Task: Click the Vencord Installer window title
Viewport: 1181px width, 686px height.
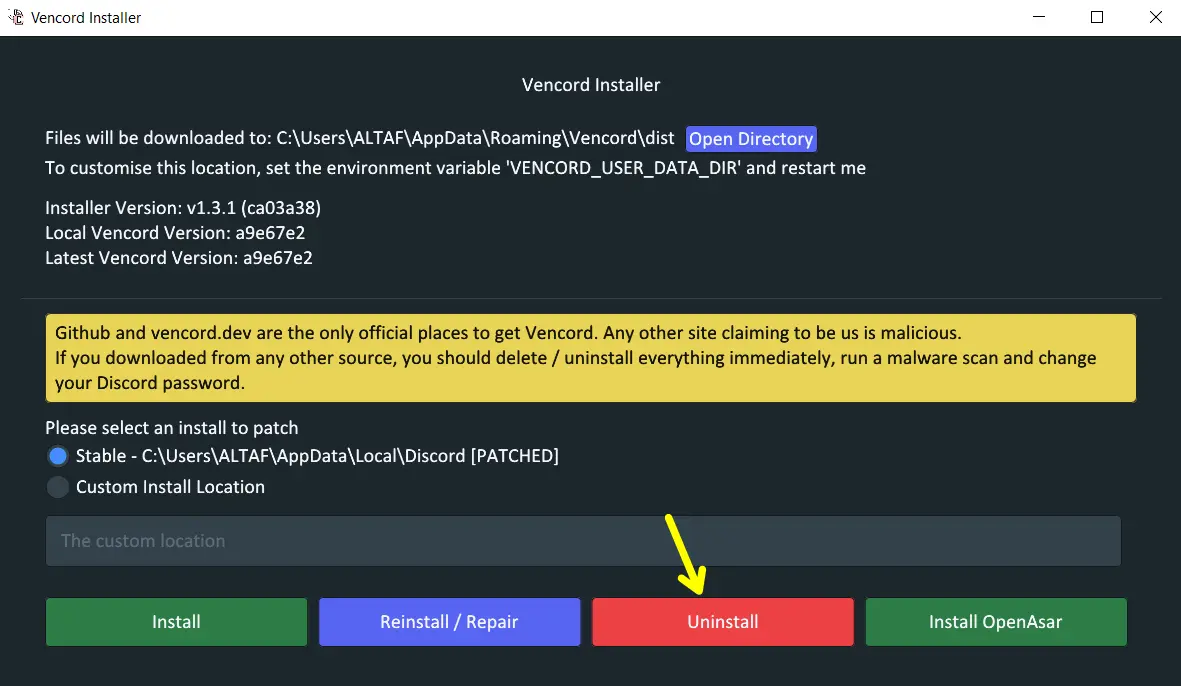Action: pos(86,16)
